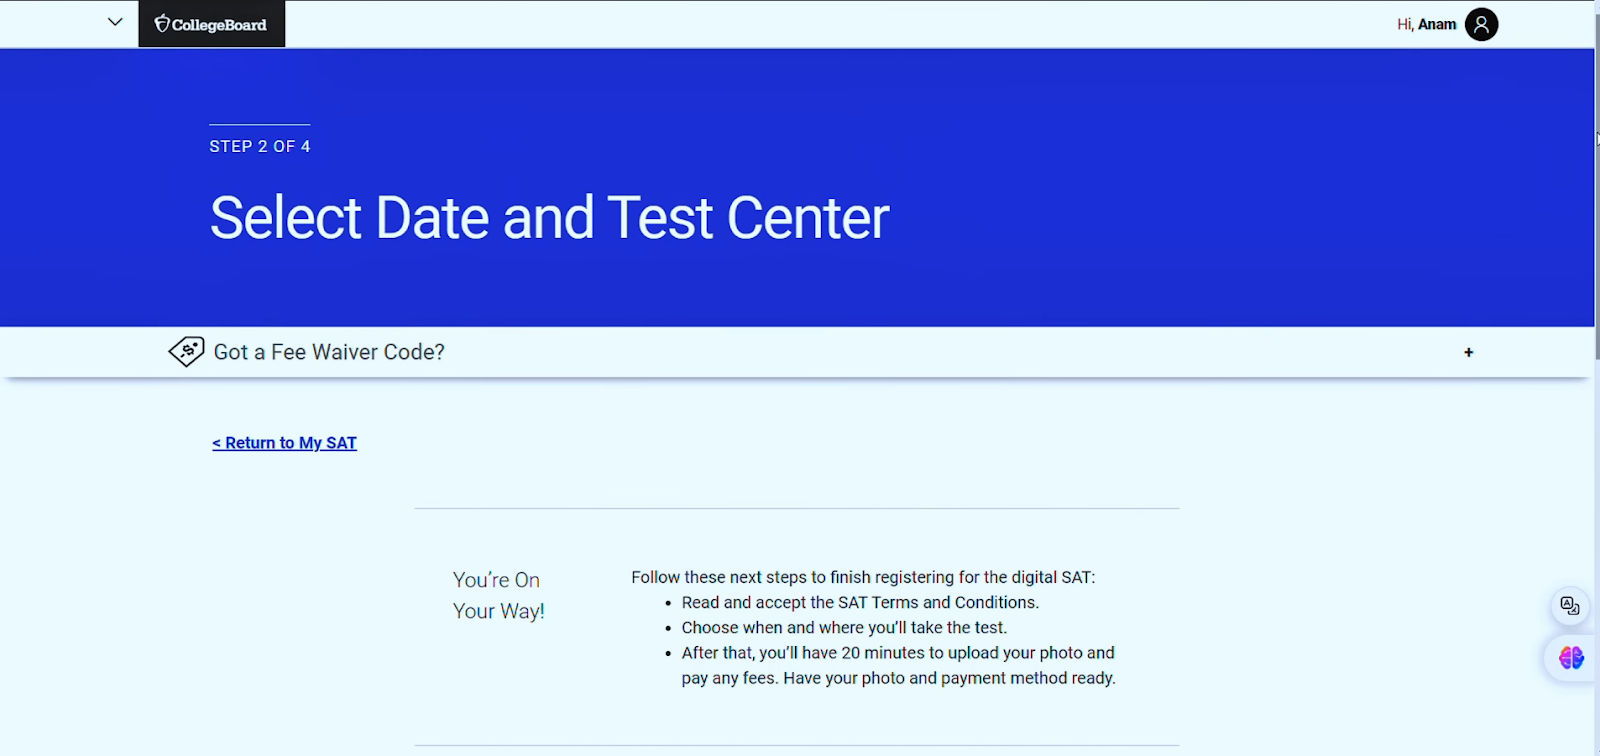1600x756 pixels.
Task: Click the "CollegeBoard" wordmark text
Action: [219, 24]
